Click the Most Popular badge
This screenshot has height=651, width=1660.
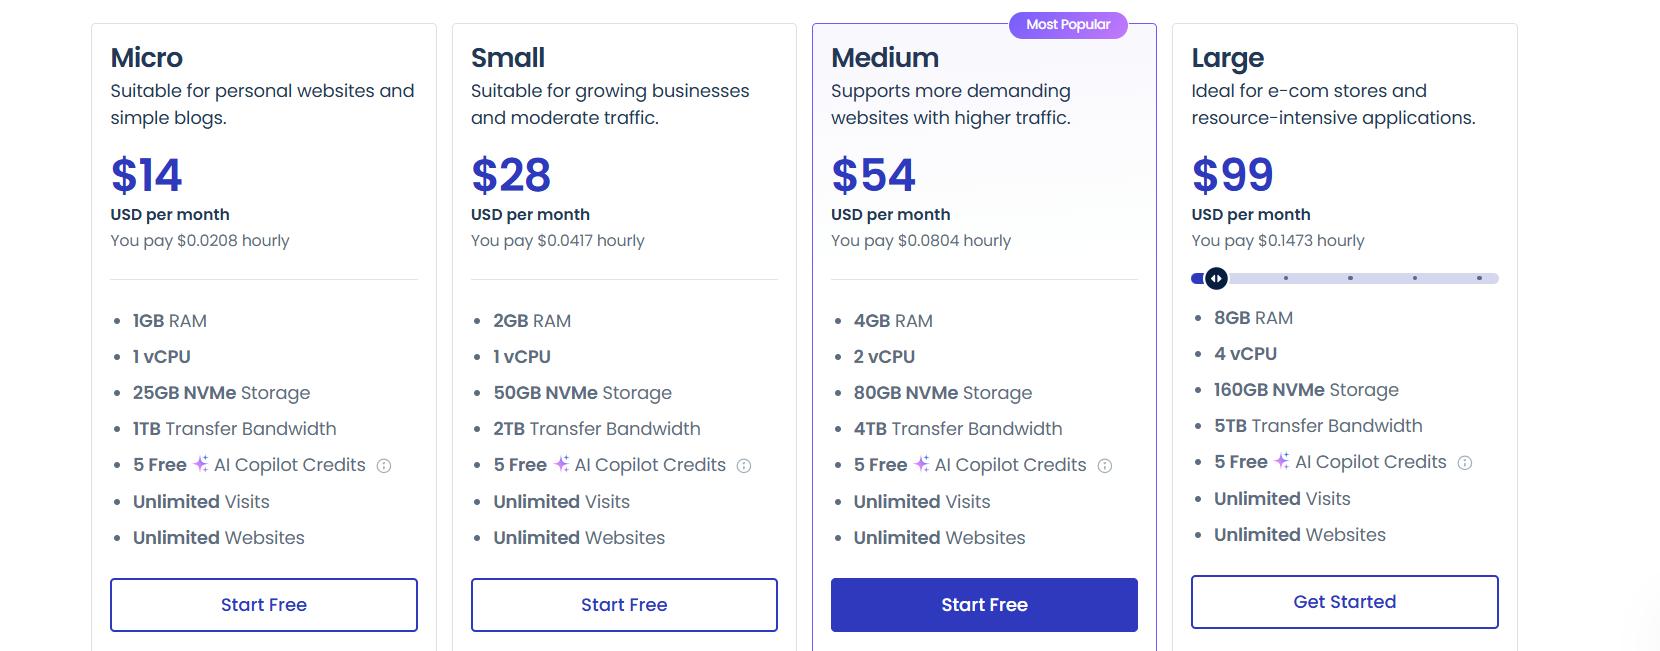coord(1068,25)
